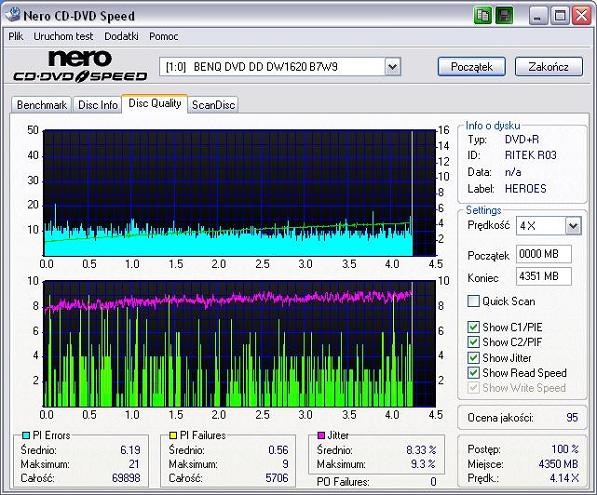The image size is (597, 495).
Task: Click the Zakończ button
Action: (549, 67)
